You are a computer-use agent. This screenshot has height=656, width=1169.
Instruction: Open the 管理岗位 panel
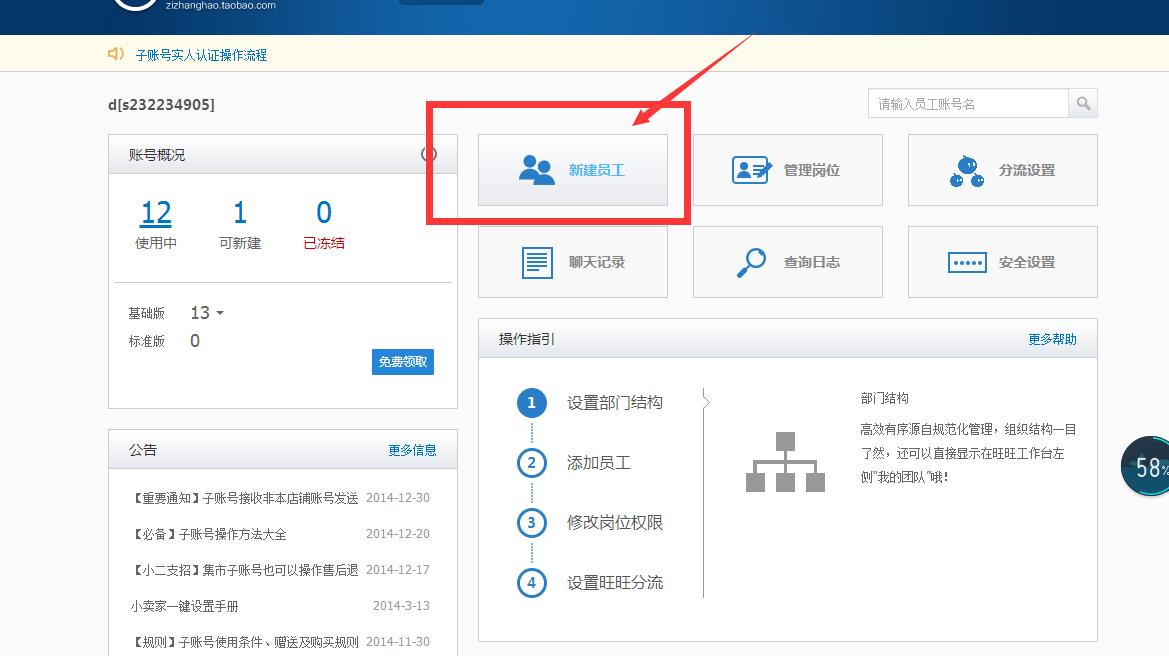(x=787, y=170)
